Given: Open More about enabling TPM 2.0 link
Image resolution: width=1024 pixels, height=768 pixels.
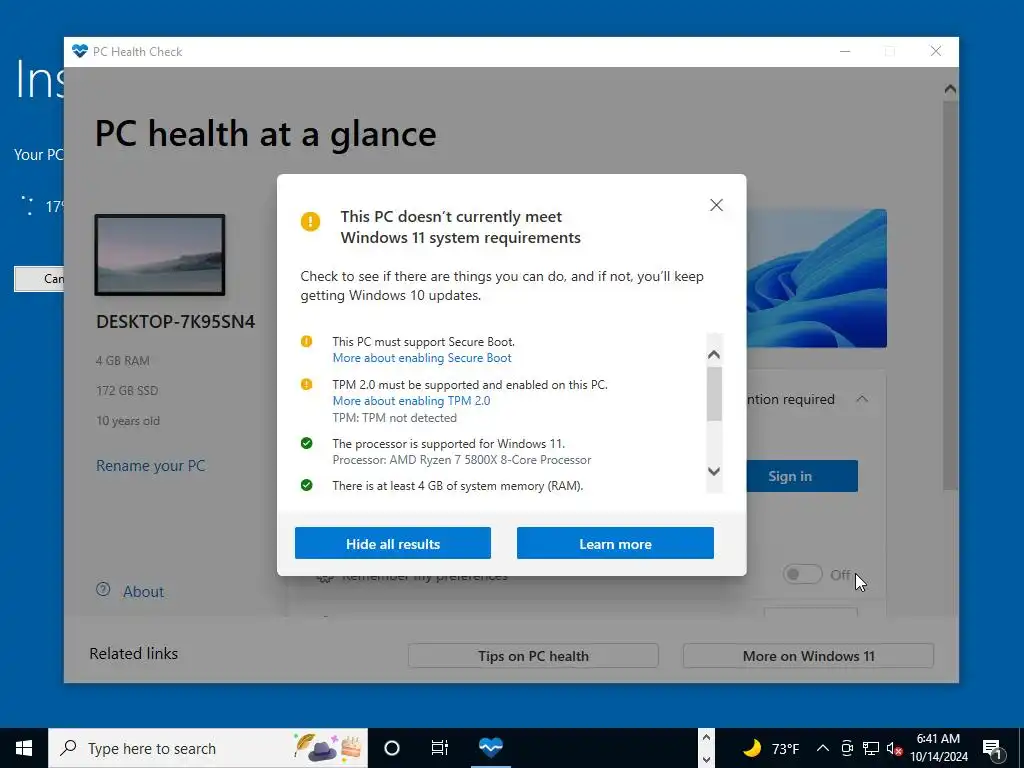Looking at the screenshot, I should pyautogui.click(x=411, y=401).
